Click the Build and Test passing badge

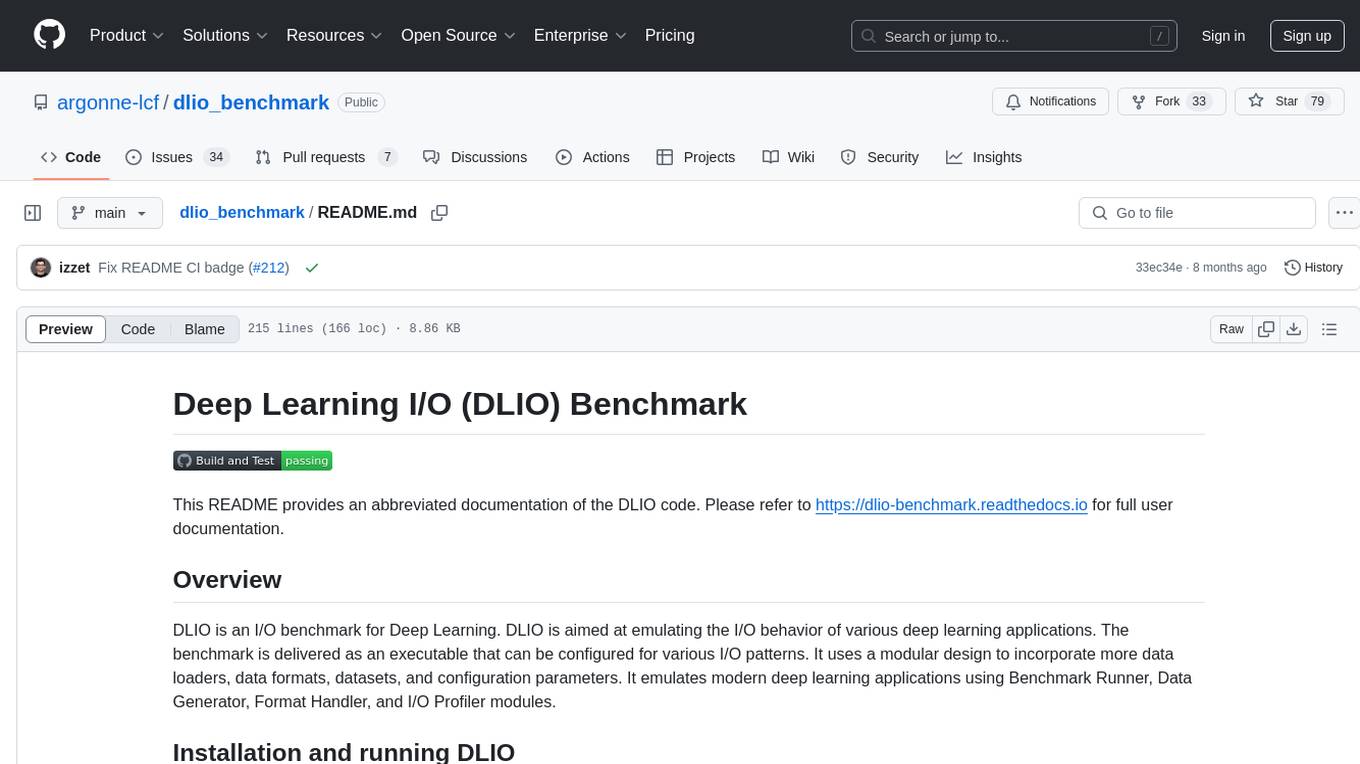click(x=252, y=460)
